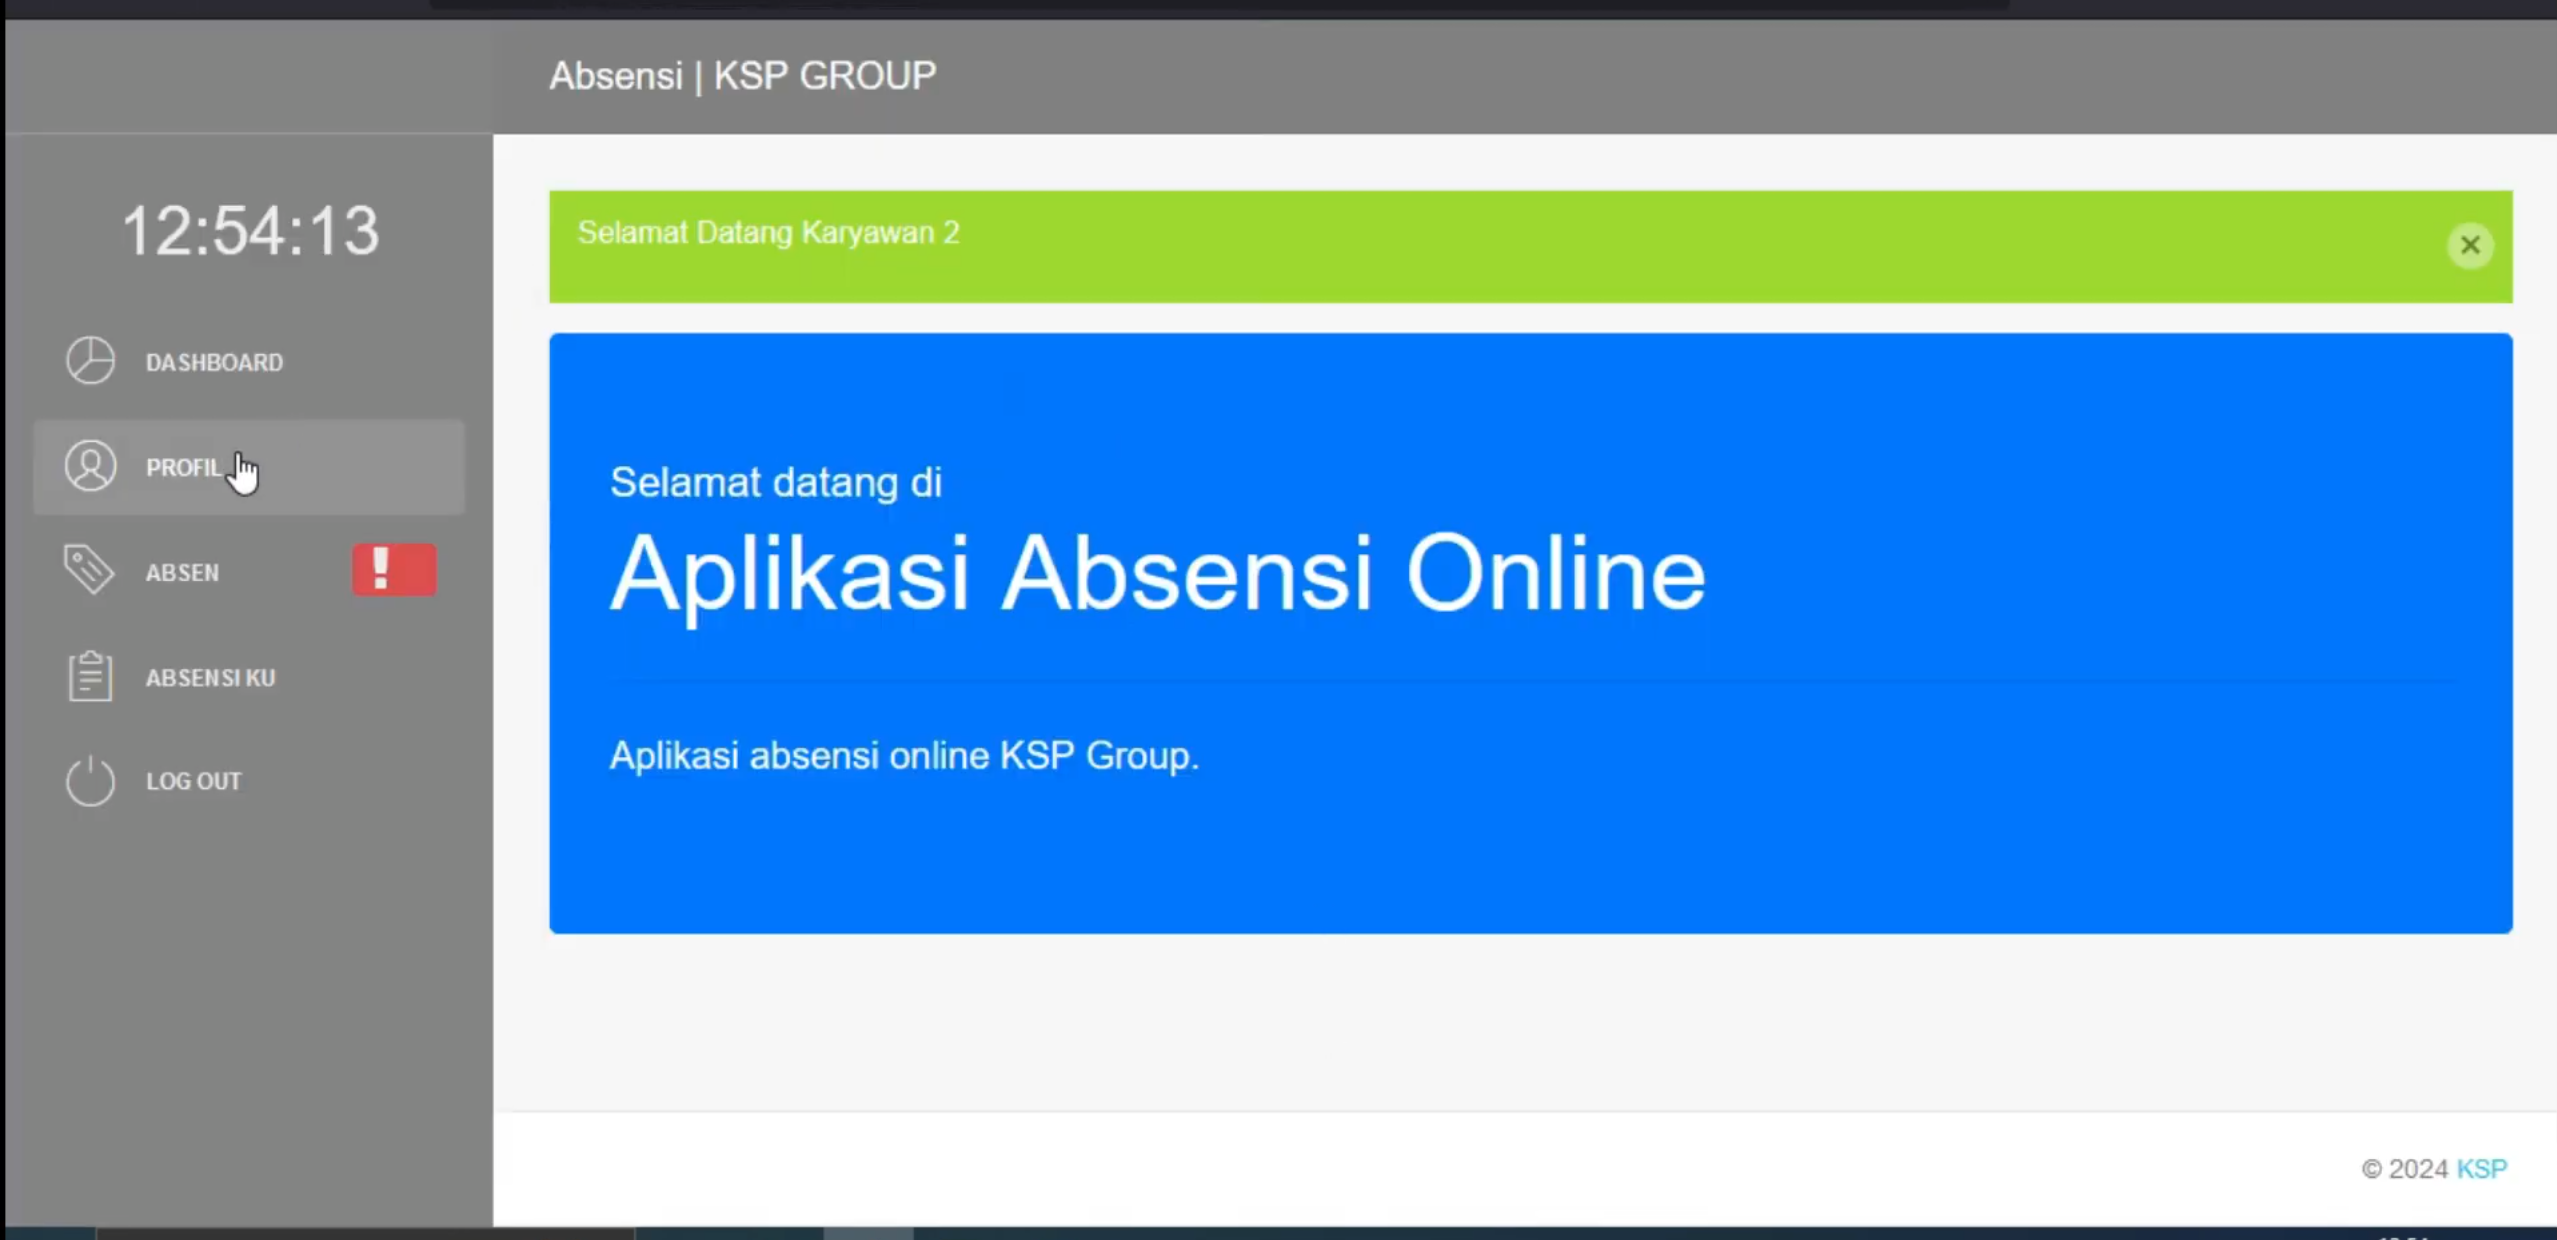Viewport: 2557px width, 1240px height.
Task: Click the Absensi Ku clipboard icon
Action: (90, 676)
